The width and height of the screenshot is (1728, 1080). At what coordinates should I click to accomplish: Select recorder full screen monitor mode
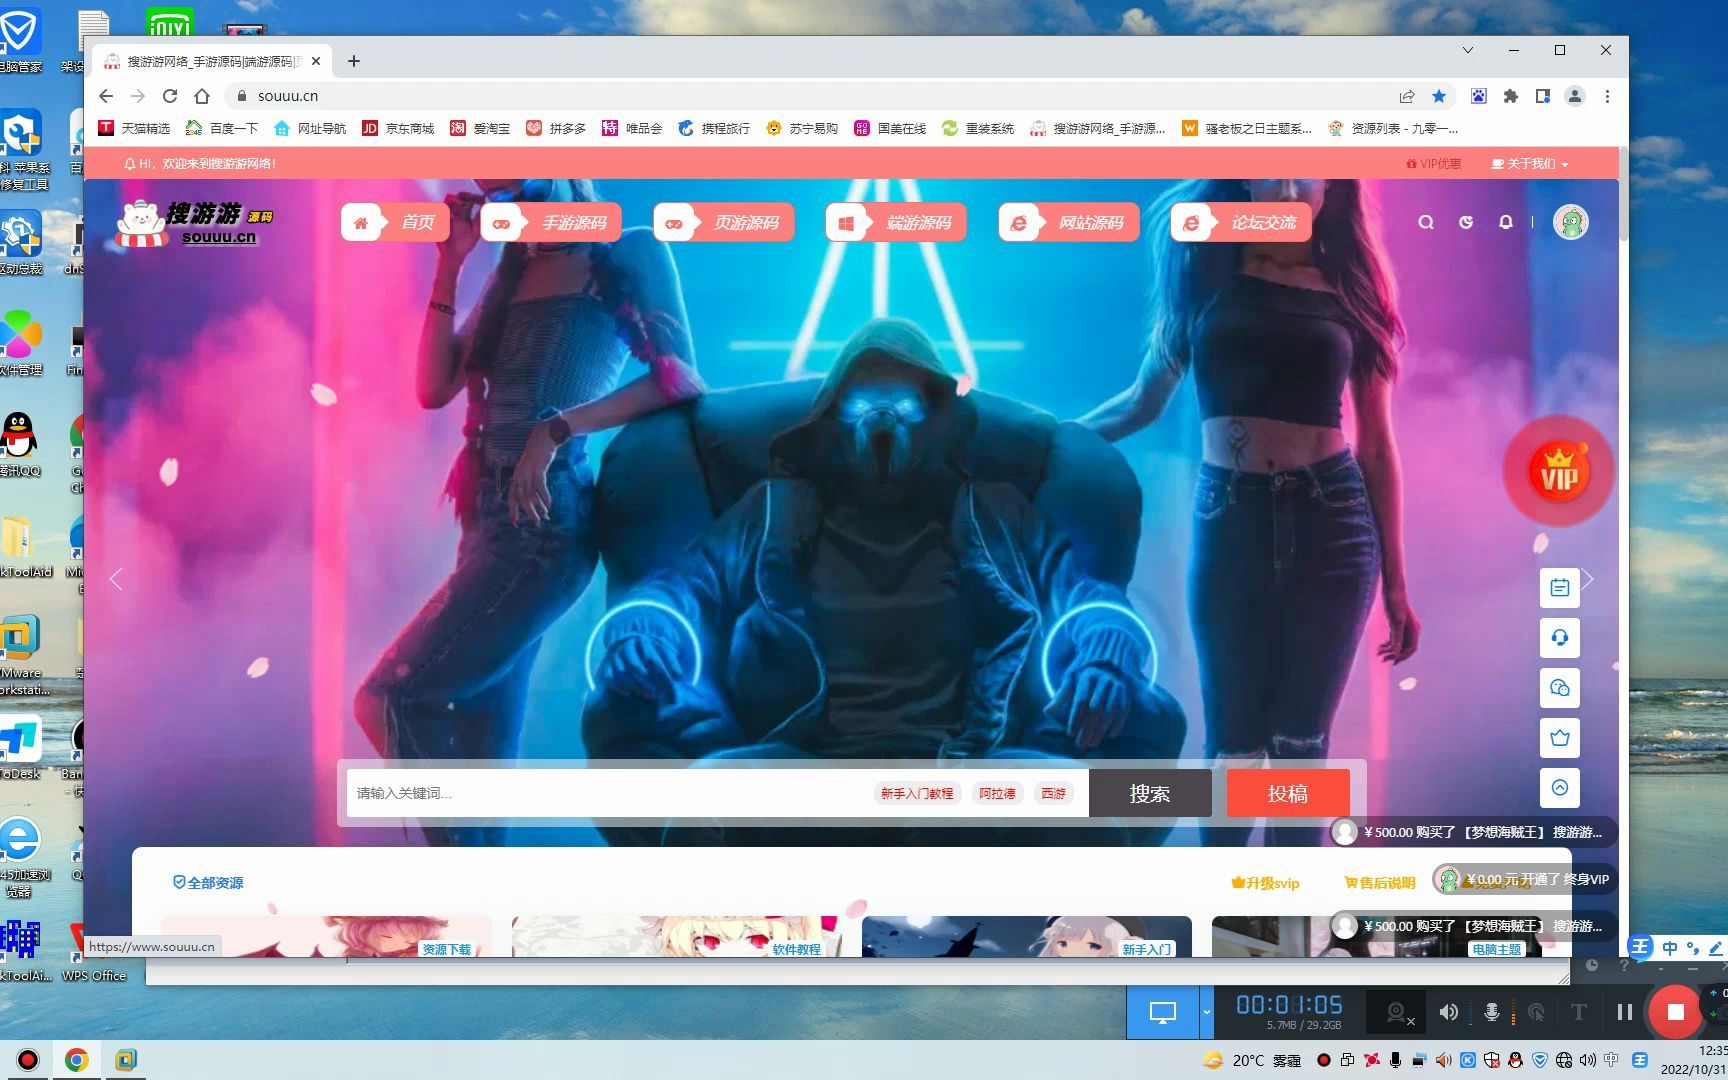pyautogui.click(x=1162, y=1012)
